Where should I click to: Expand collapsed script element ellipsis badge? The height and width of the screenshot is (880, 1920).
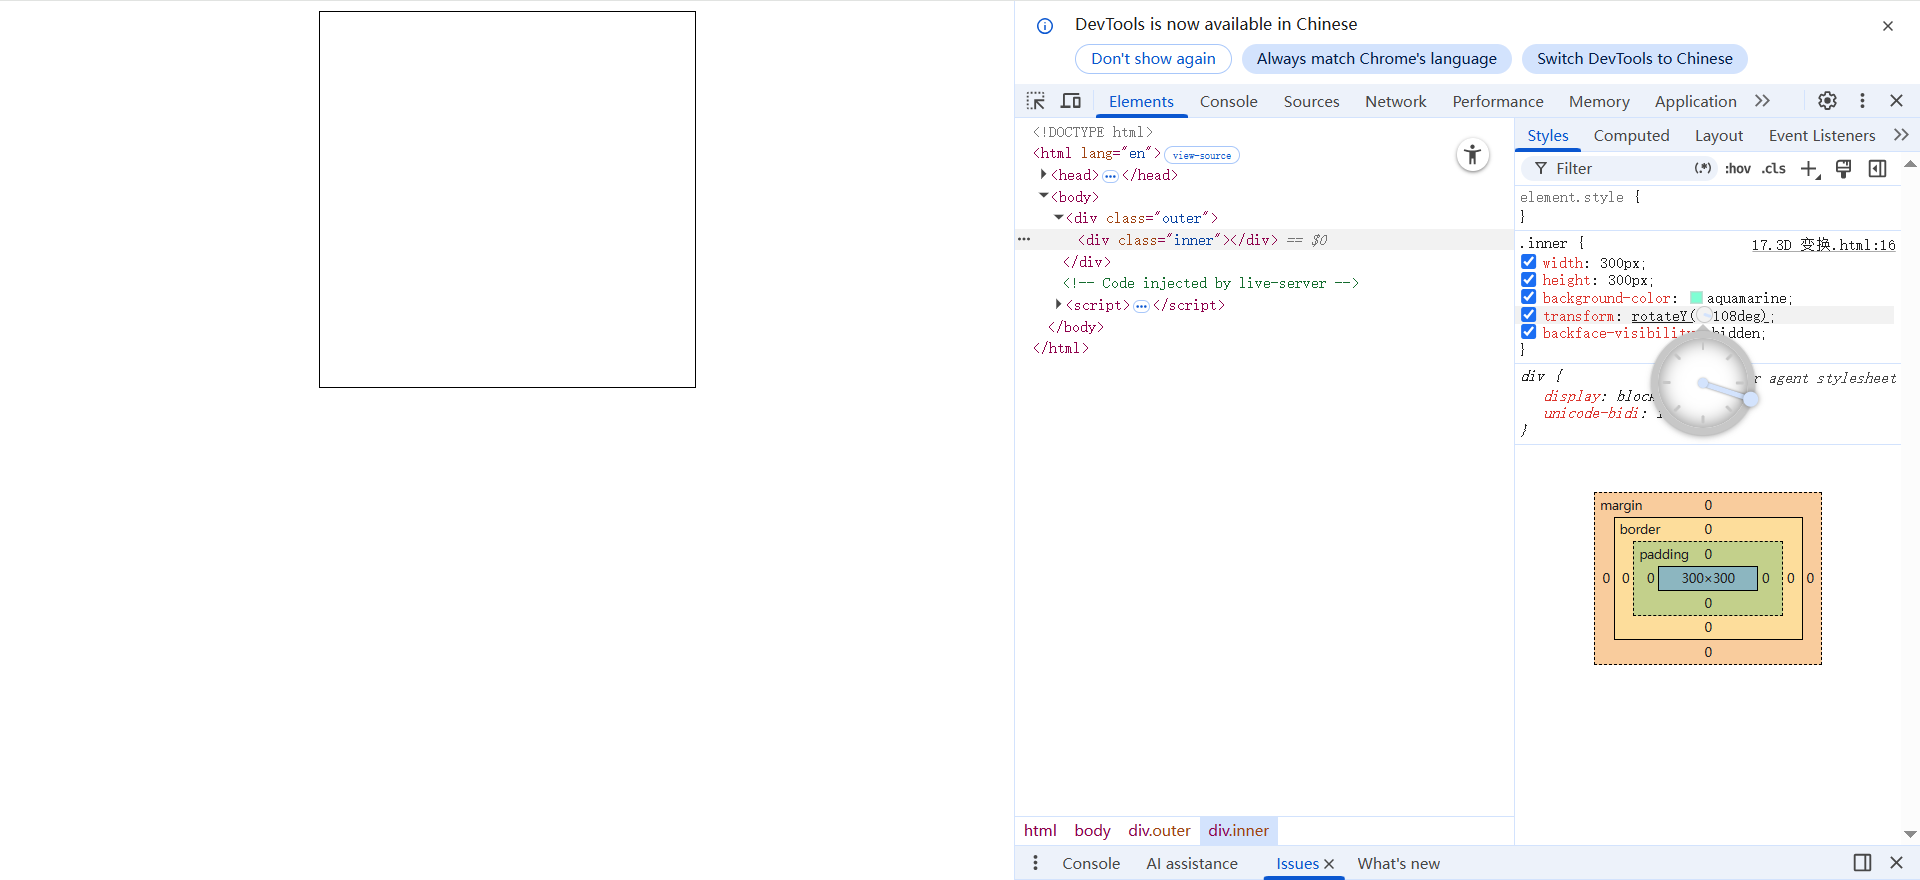[x=1141, y=306]
